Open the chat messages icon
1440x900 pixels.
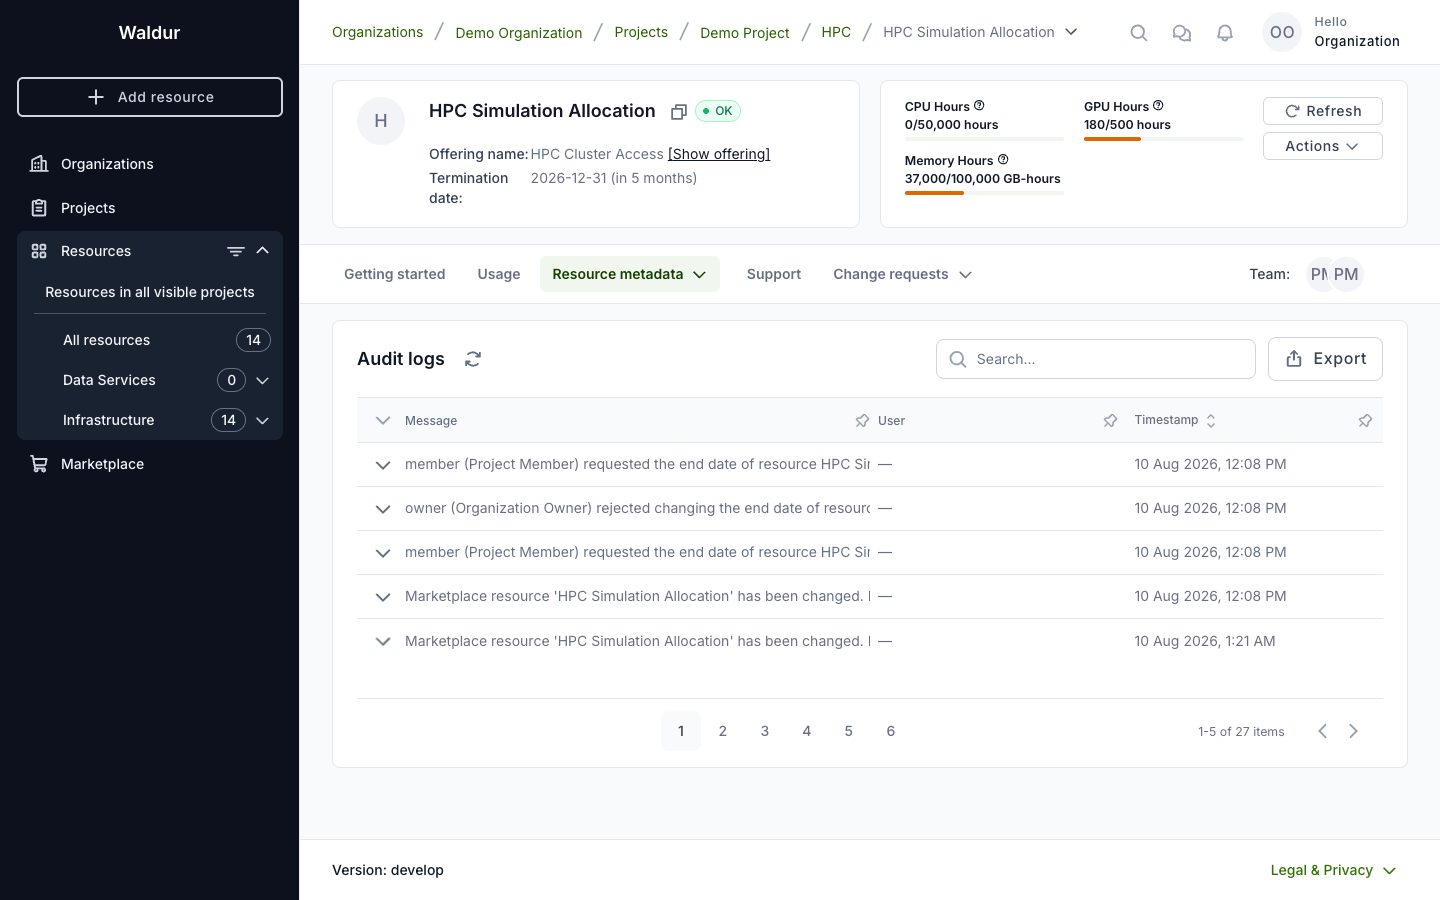tap(1181, 33)
